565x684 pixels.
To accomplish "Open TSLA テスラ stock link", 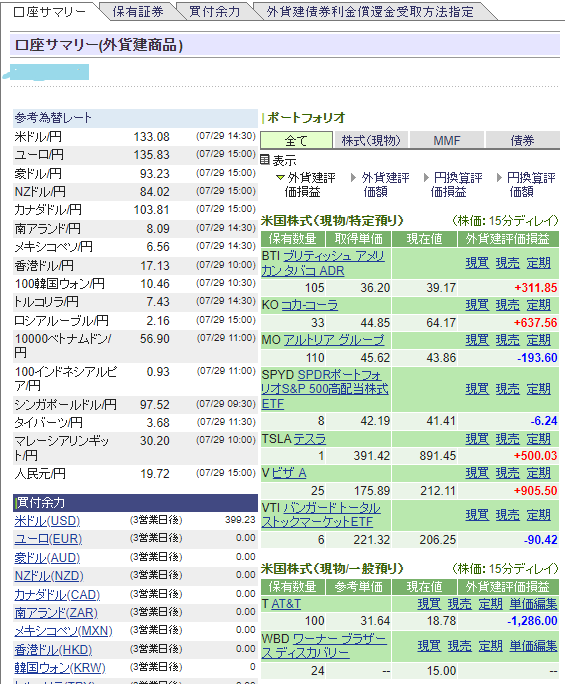I will click(x=309, y=438).
